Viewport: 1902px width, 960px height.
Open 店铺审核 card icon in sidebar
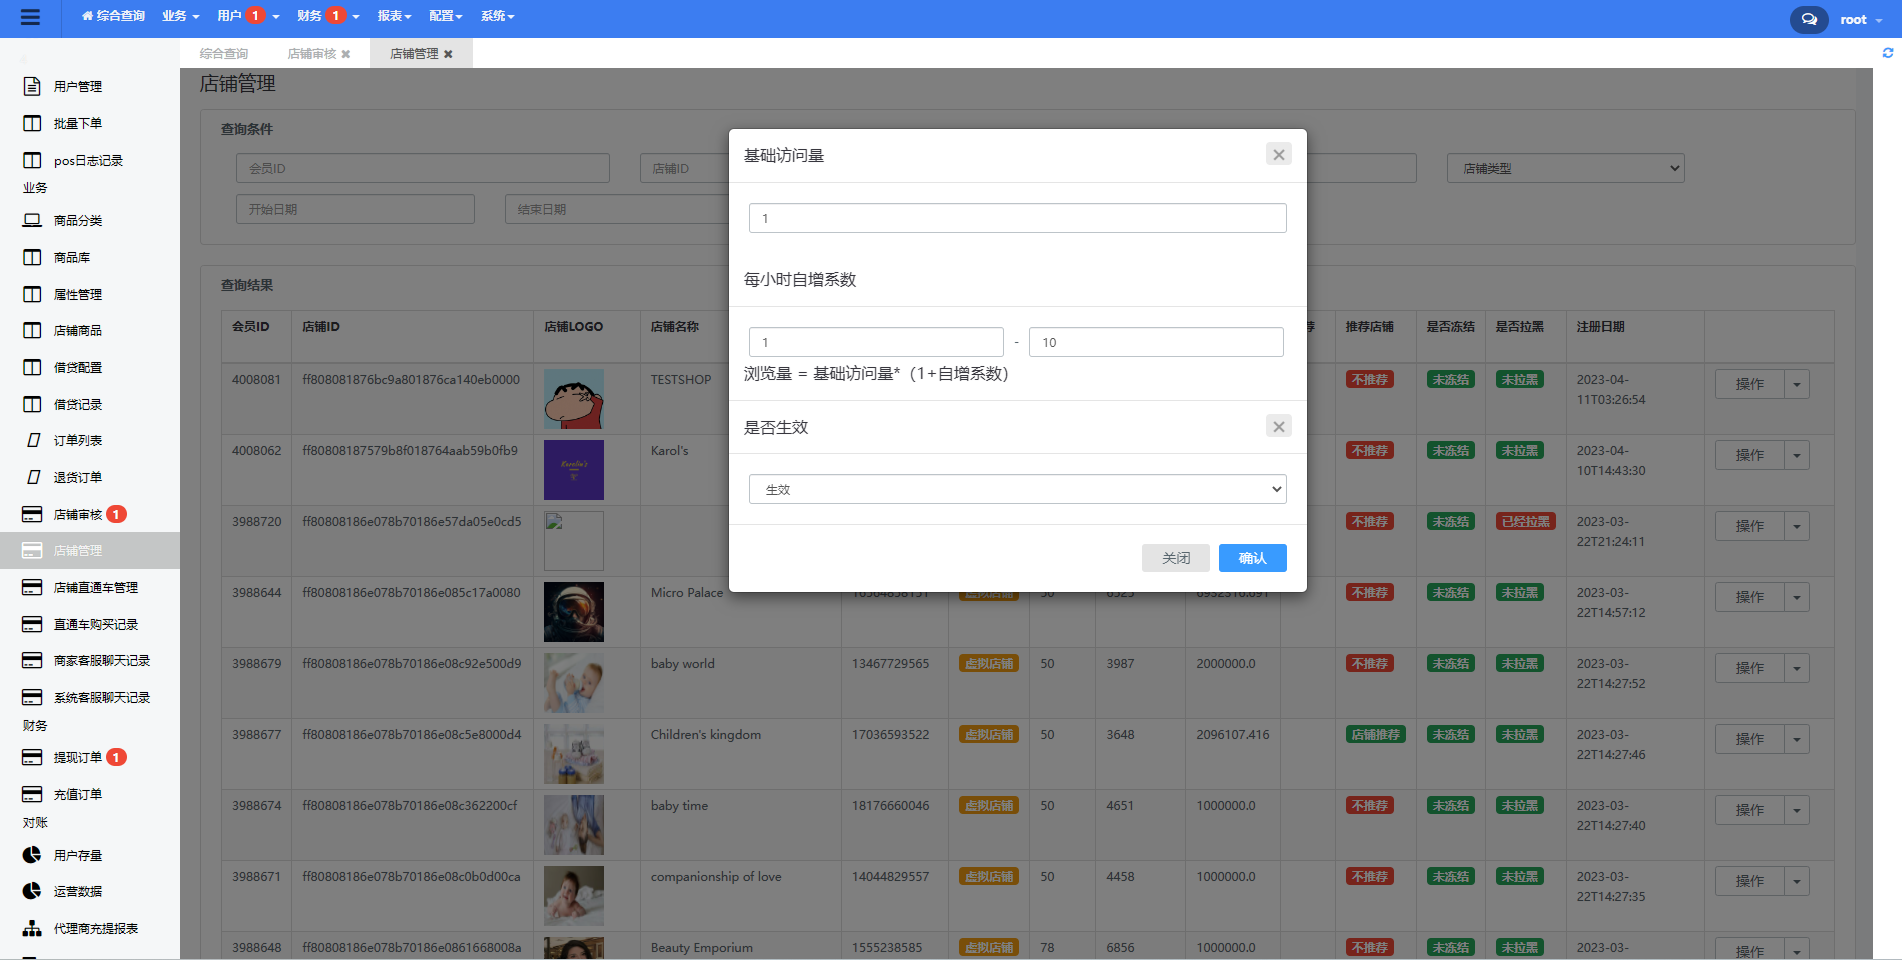click(x=32, y=514)
